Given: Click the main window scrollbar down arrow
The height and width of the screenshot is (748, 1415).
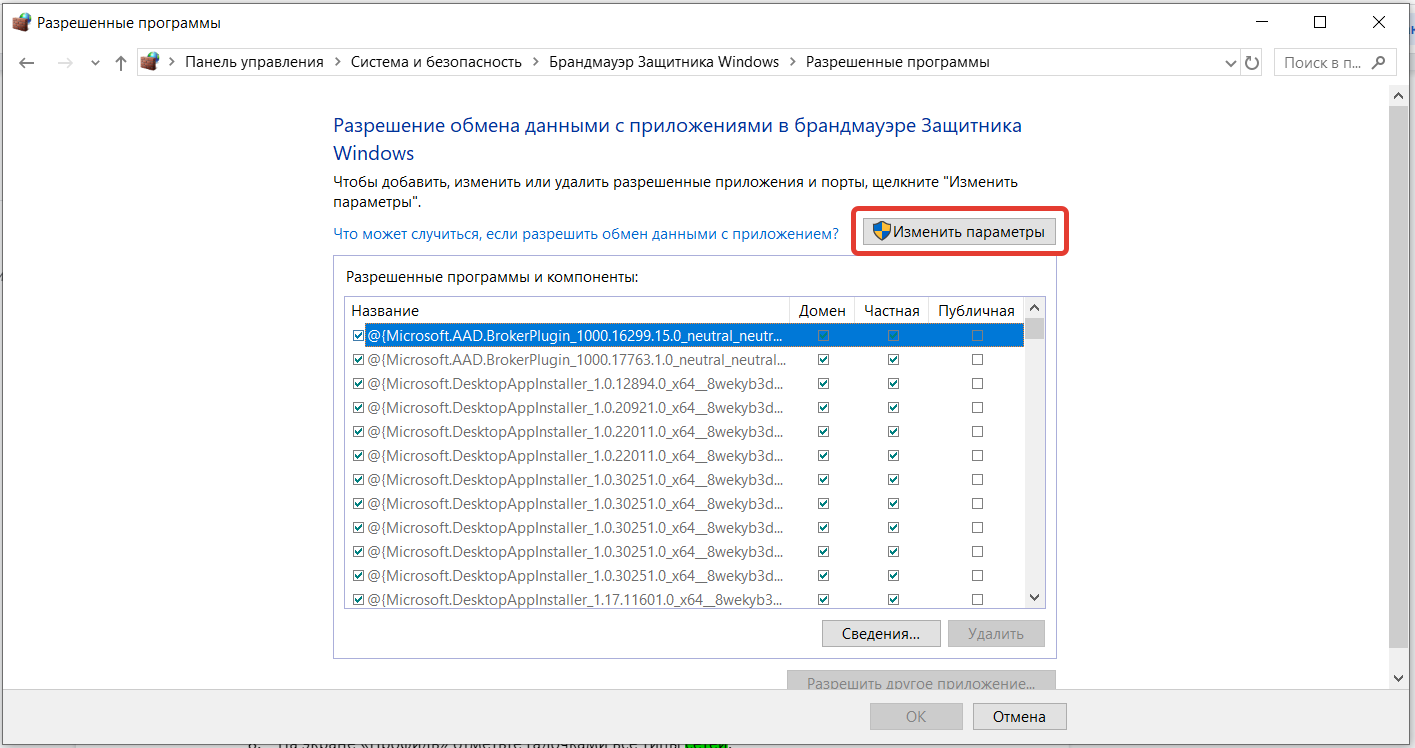Looking at the screenshot, I should tap(1399, 678).
